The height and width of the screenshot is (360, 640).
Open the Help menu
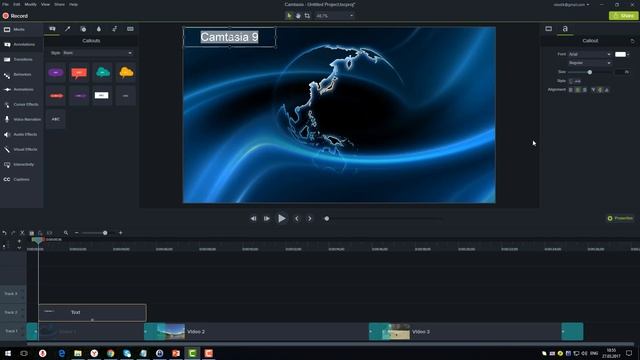pos(73,4)
